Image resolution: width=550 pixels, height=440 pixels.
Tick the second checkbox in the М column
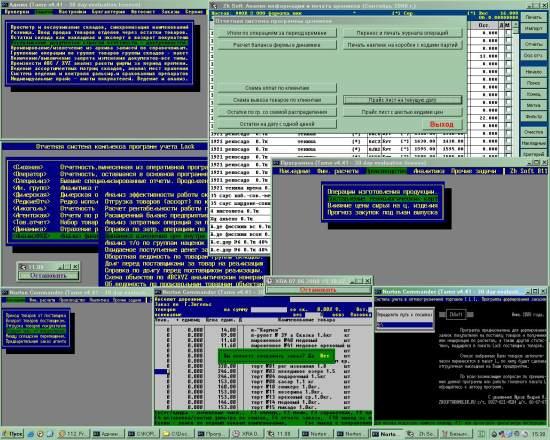(x=508, y=41)
